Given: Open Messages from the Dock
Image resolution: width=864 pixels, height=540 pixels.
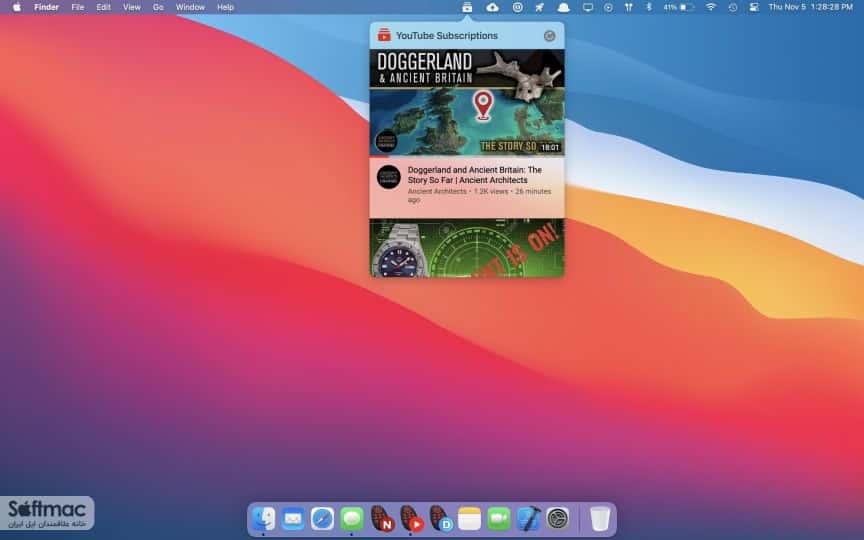Looking at the screenshot, I should (x=352, y=519).
